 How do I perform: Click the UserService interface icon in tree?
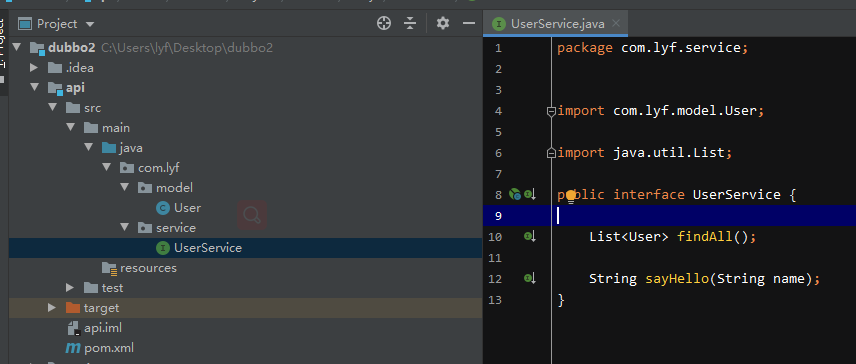pyautogui.click(x=163, y=248)
